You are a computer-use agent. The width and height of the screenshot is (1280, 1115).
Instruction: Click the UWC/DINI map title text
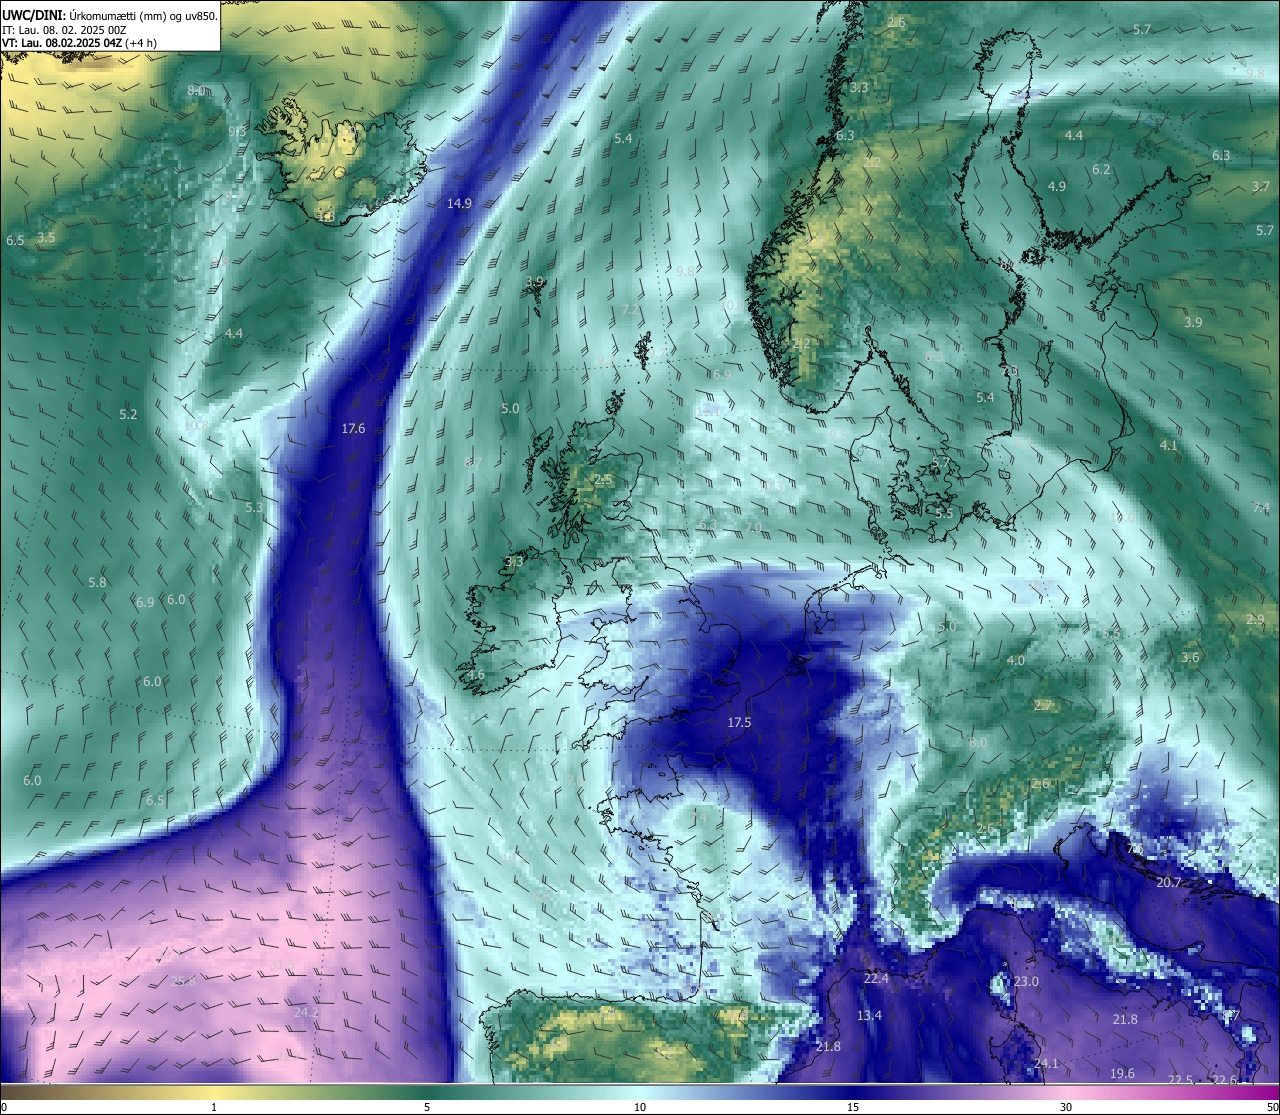tap(110, 15)
